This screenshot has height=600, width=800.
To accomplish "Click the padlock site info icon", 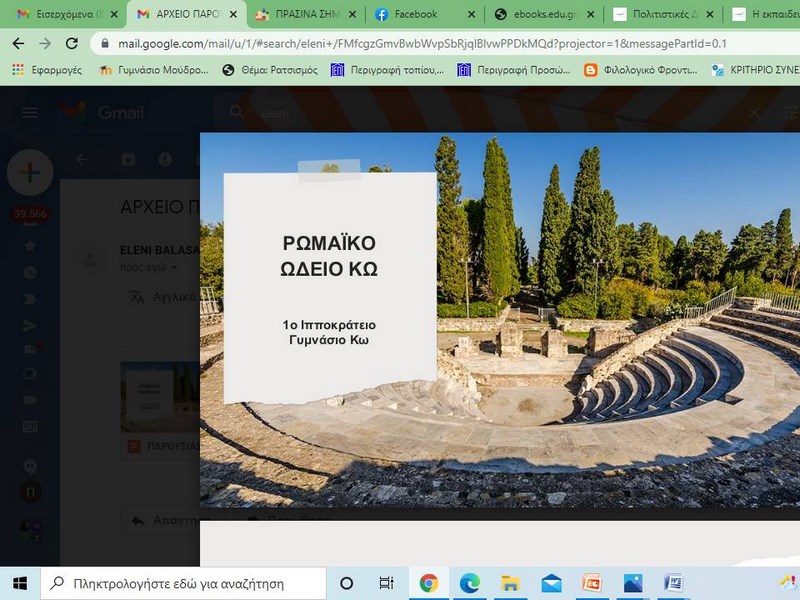I will (105, 43).
